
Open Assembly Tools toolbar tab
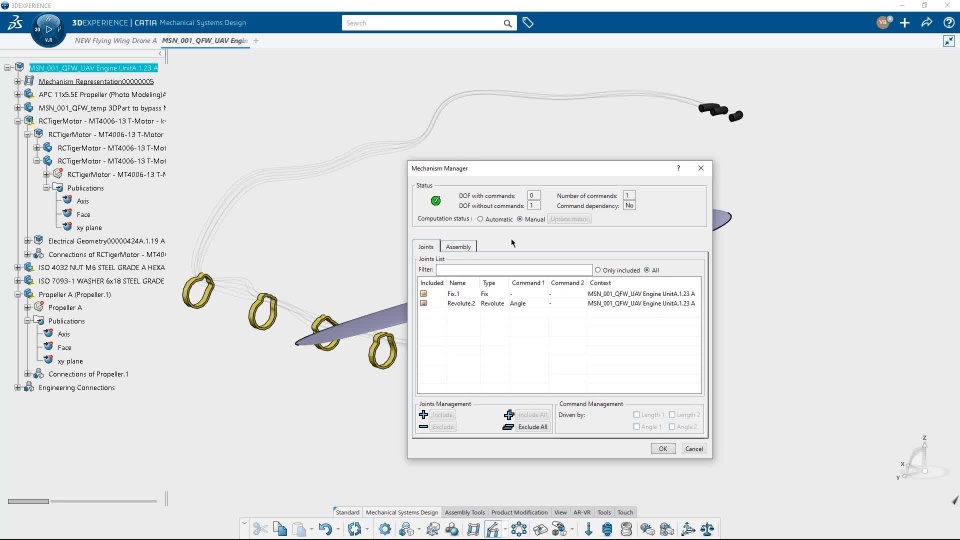tap(465, 512)
